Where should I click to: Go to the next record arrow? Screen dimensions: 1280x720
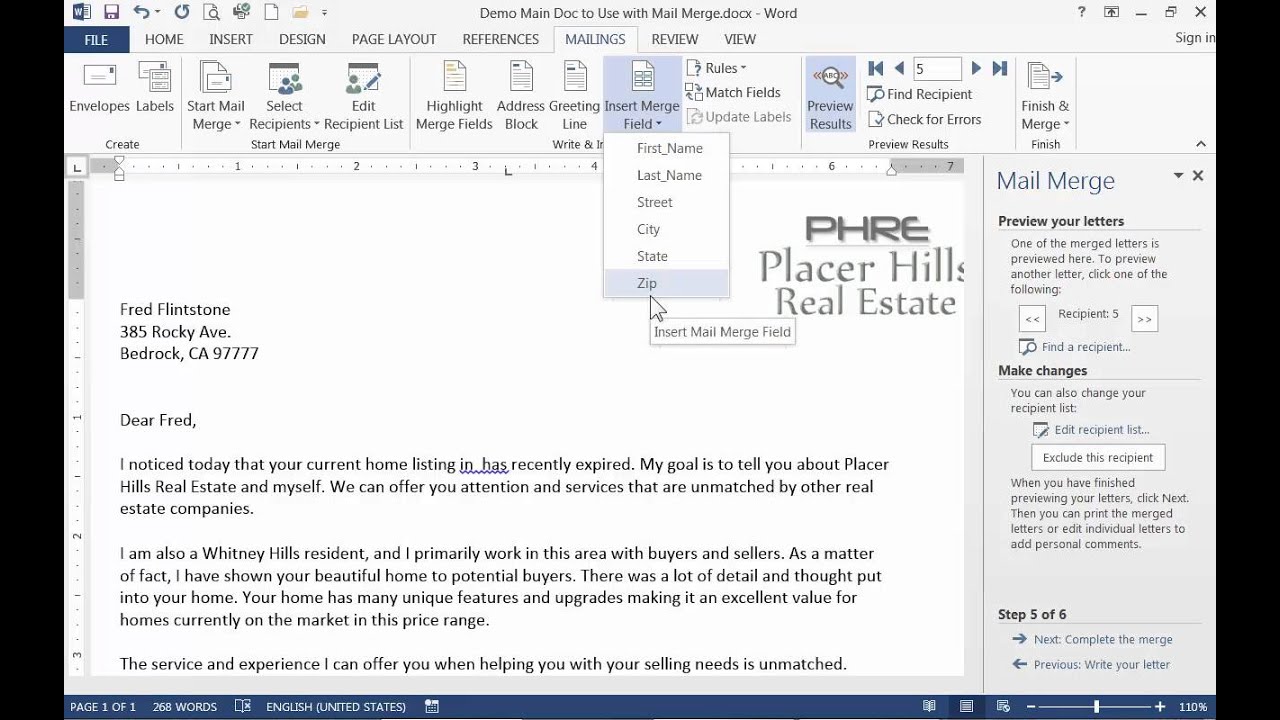point(976,68)
